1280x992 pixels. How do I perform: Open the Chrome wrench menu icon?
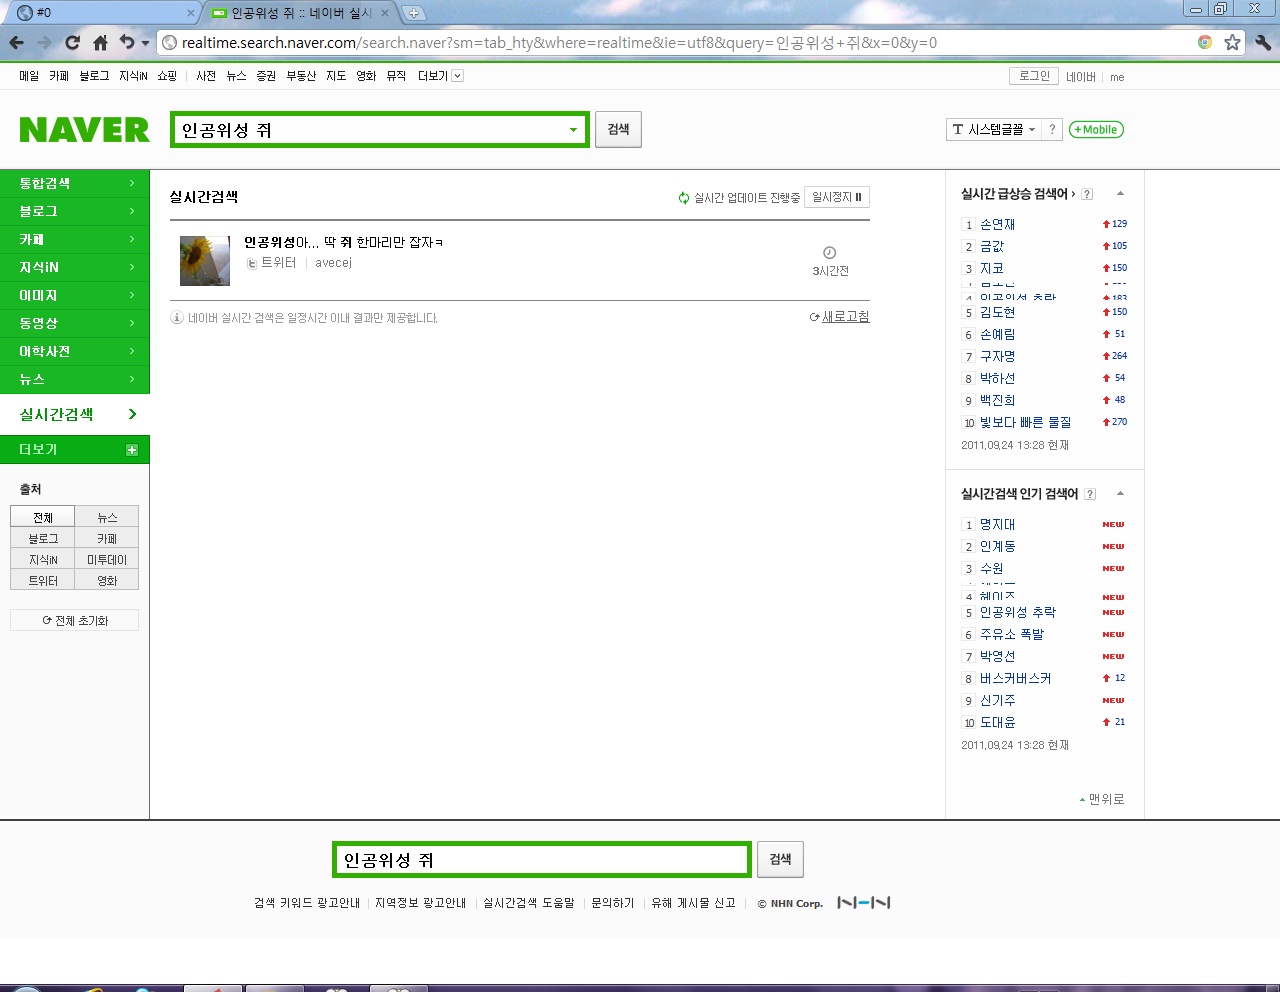pos(1263,42)
